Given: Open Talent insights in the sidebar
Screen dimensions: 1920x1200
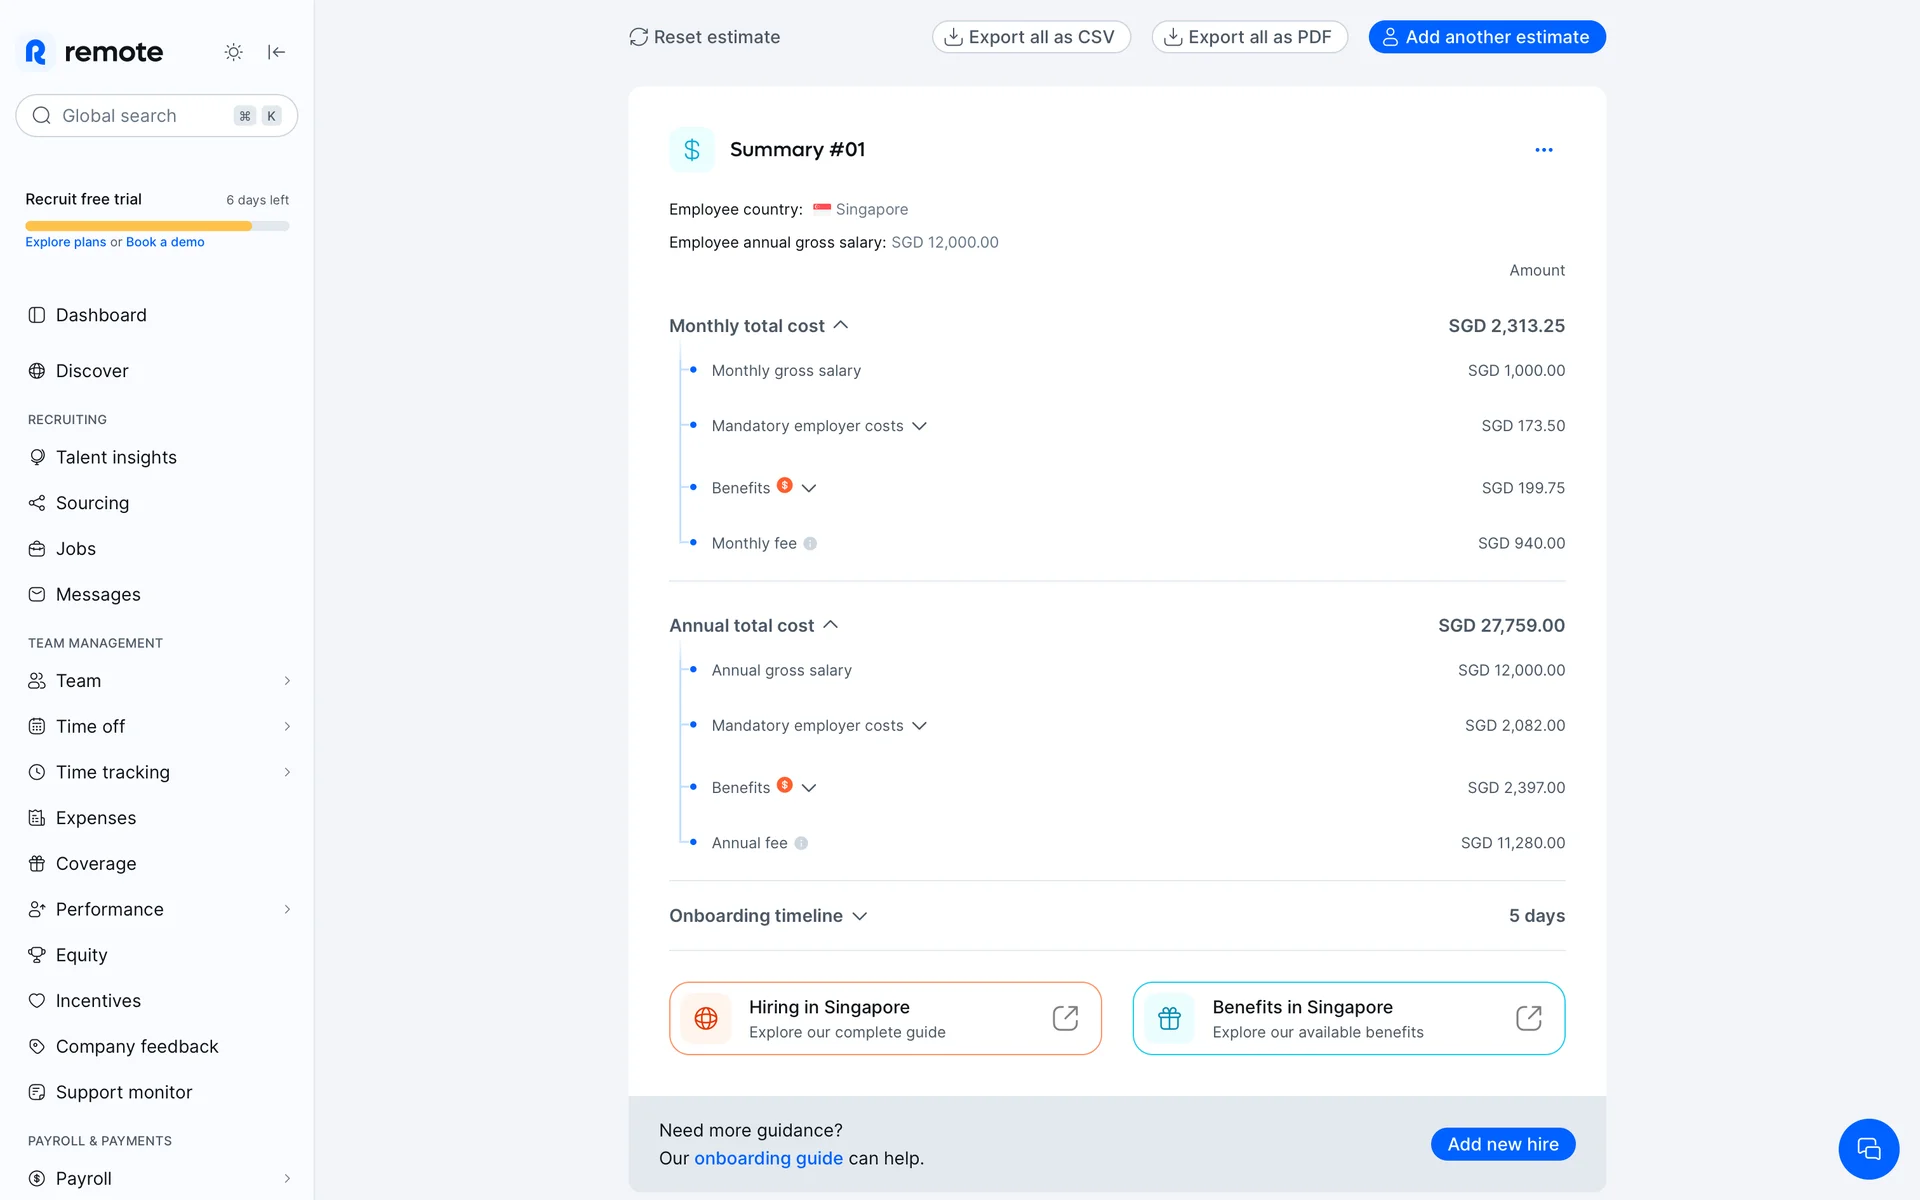Looking at the screenshot, I should coord(116,457).
